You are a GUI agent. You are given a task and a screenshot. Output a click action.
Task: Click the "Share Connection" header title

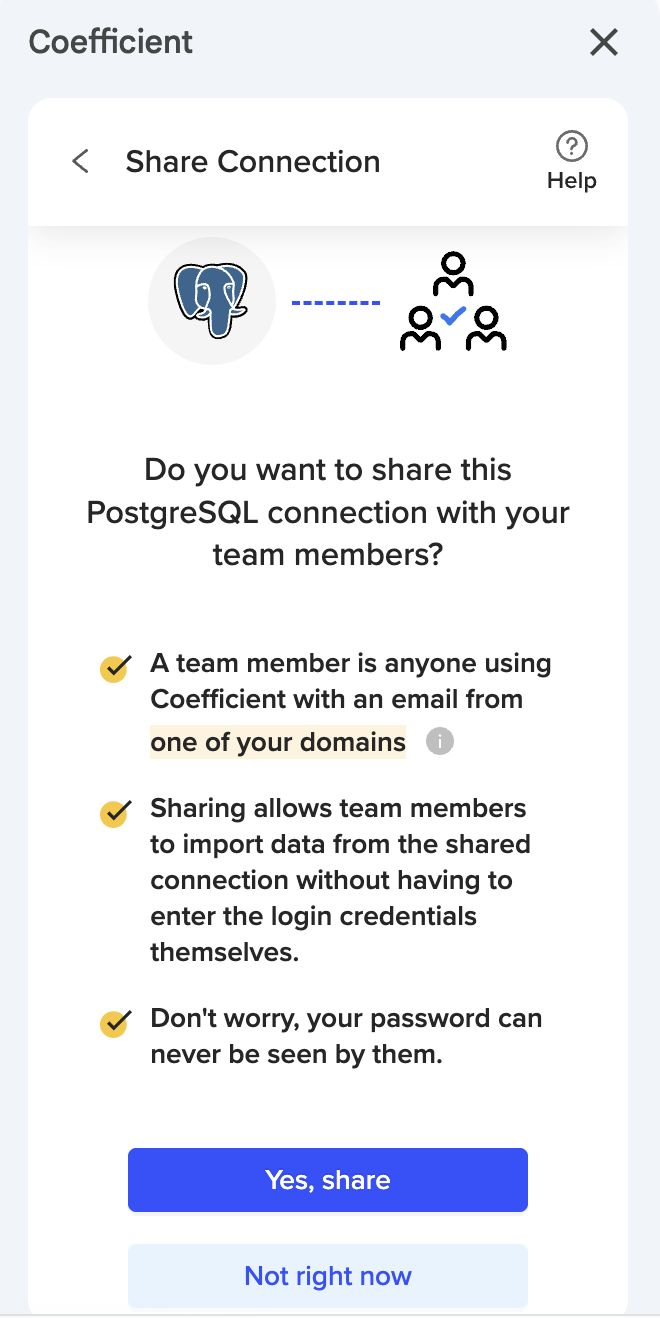click(253, 161)
